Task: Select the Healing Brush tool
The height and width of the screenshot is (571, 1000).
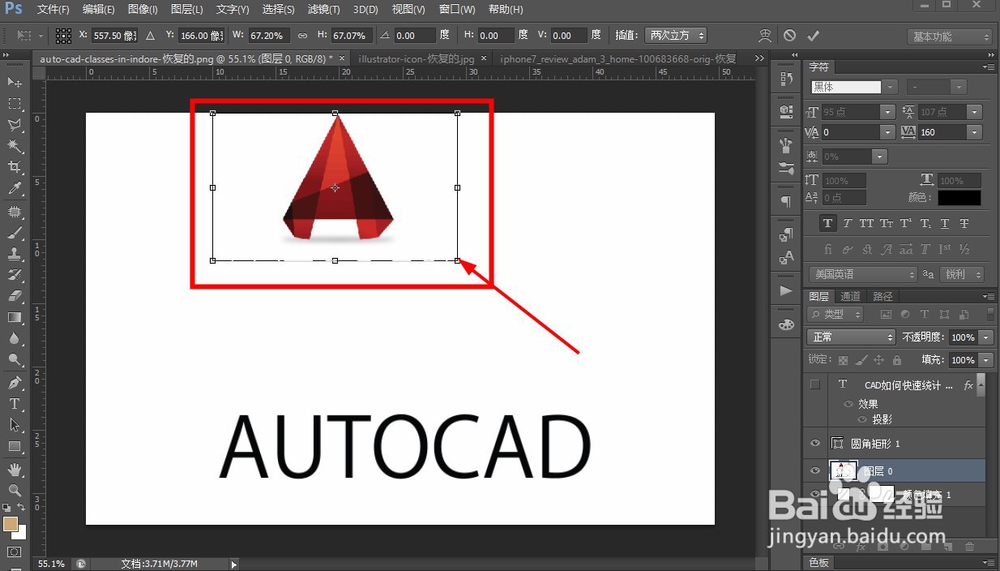Action: pos(14,211)
